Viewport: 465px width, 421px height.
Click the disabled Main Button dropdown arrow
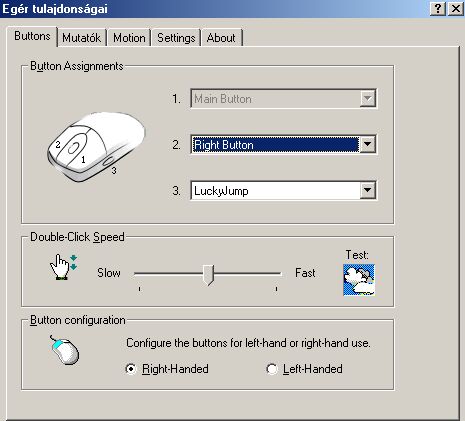[x=367, y=98]
